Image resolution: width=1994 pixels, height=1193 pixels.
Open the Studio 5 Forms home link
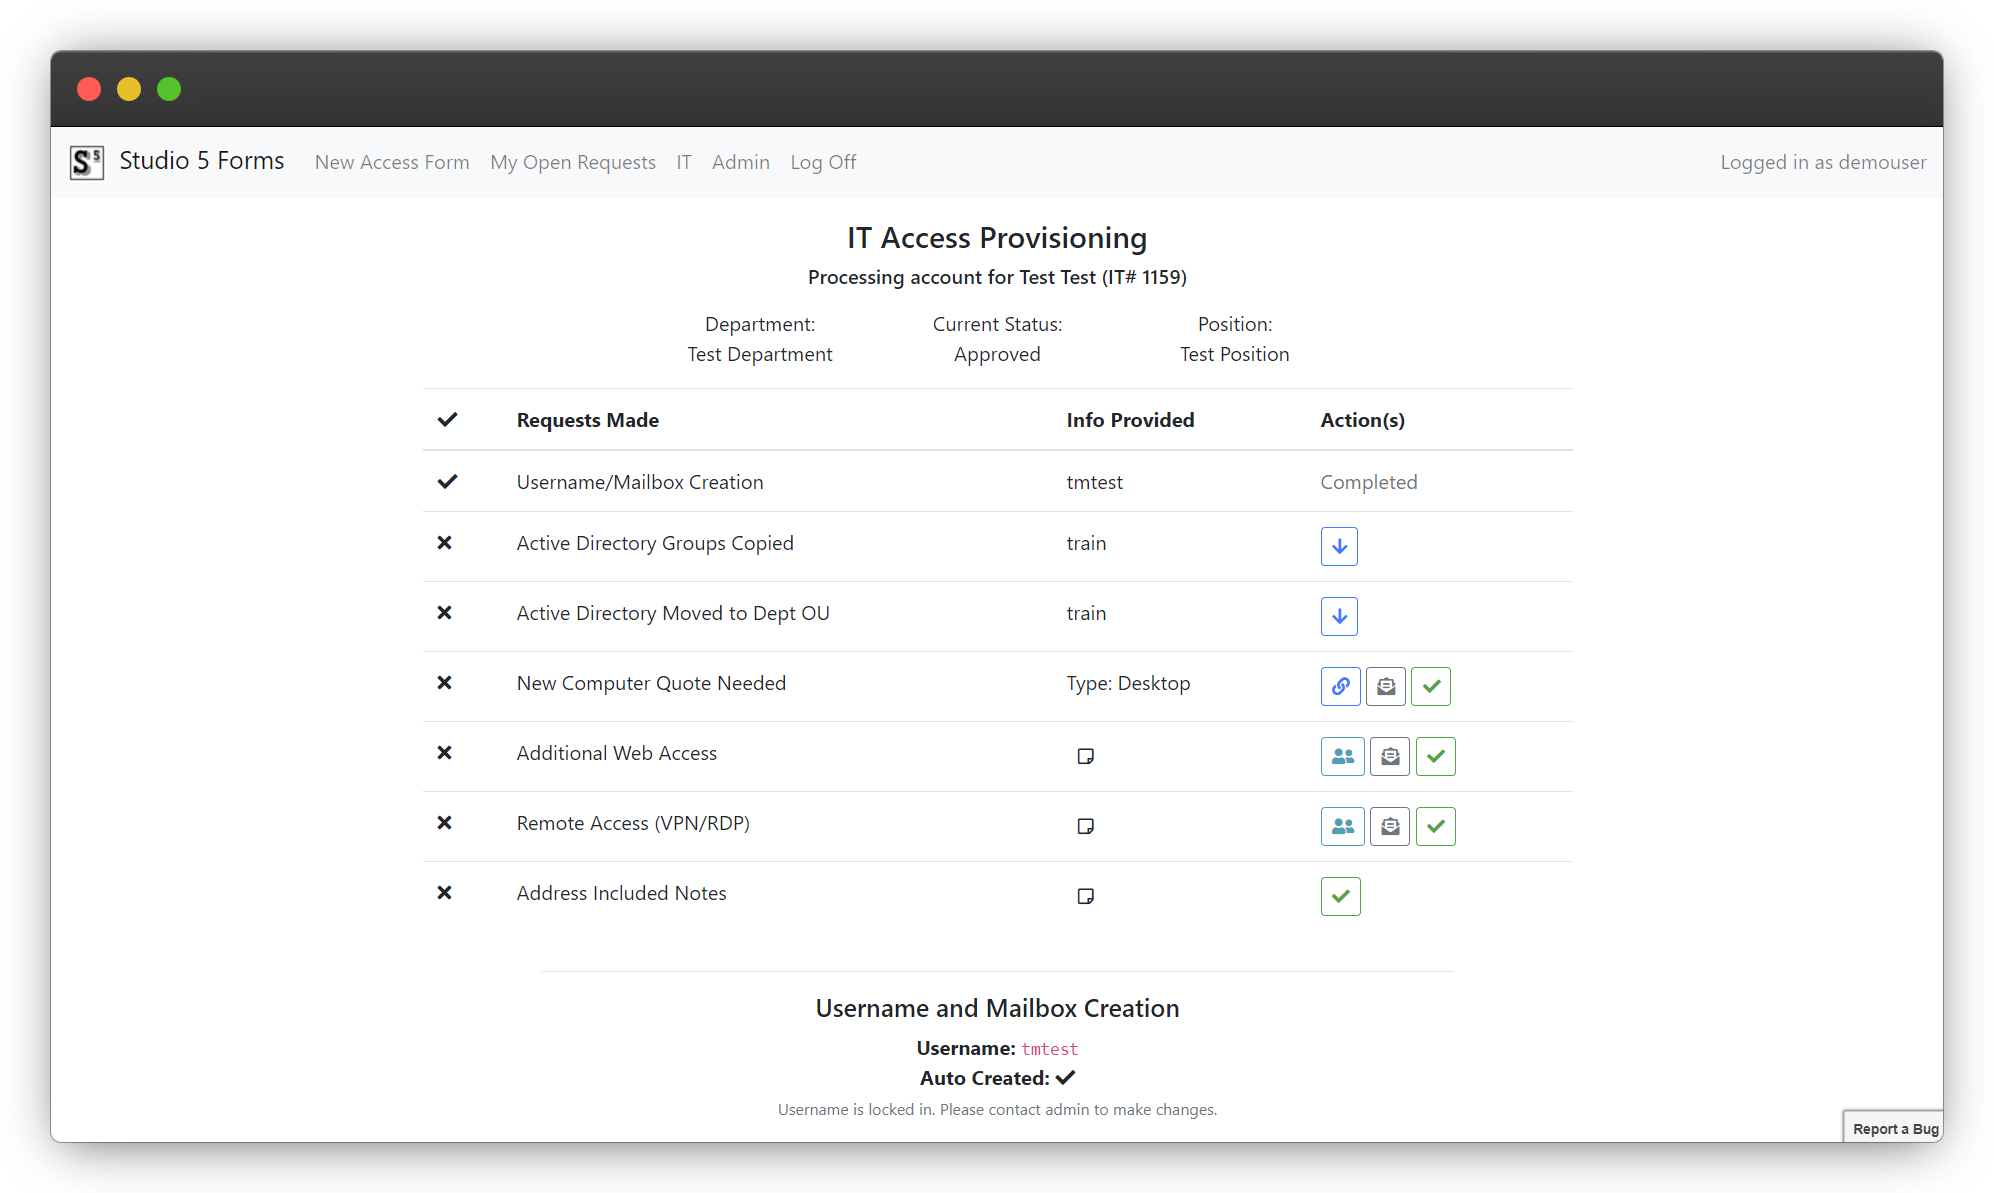tap(202, 161)
